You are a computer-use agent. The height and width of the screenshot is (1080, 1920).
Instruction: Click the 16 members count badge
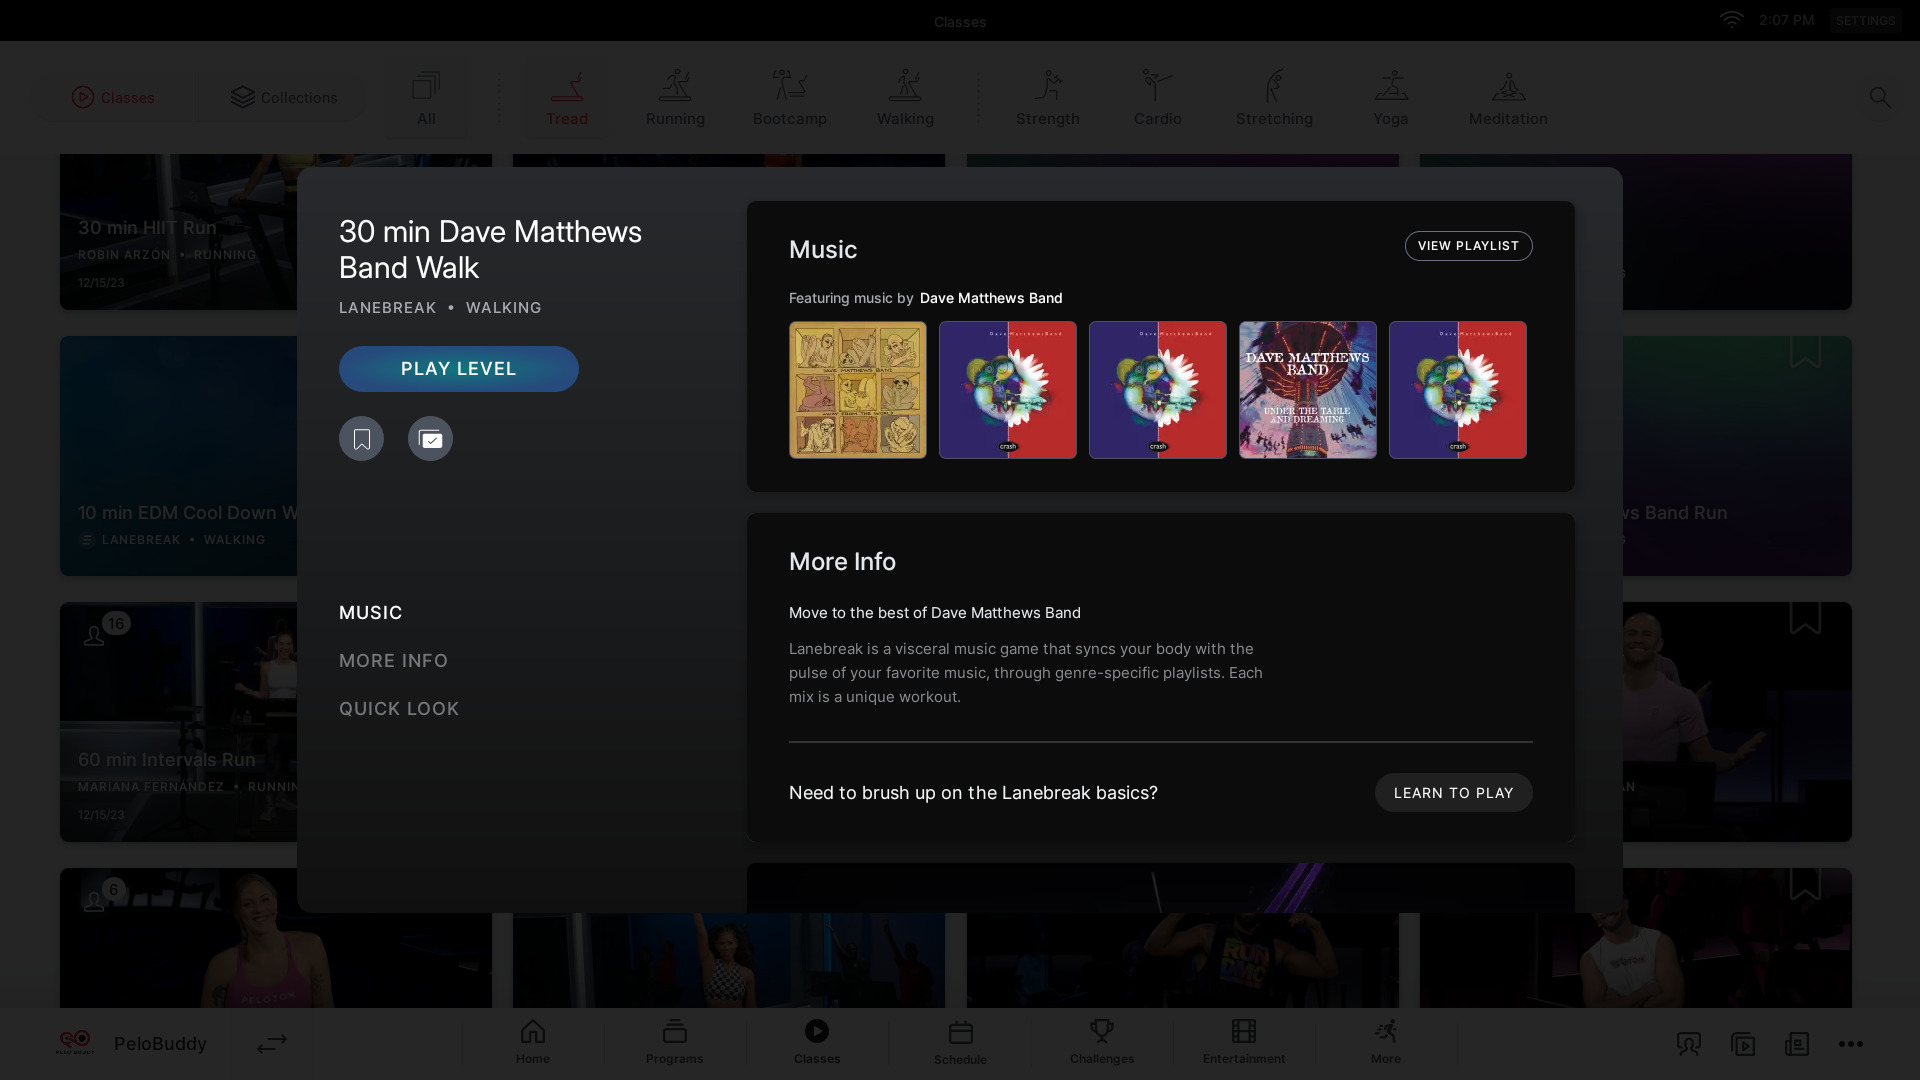coord(116,624)
